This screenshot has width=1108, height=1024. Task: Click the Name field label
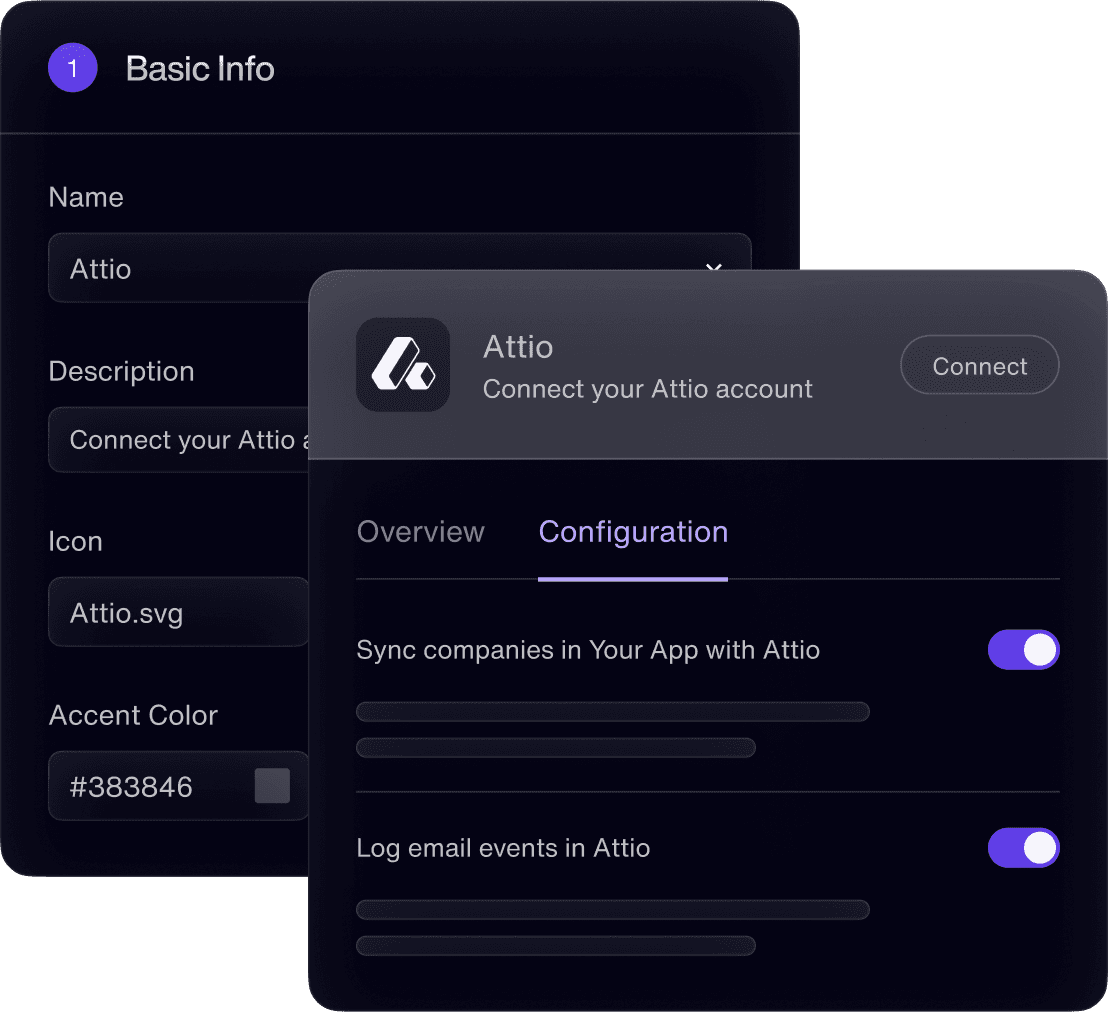(86, 197)
